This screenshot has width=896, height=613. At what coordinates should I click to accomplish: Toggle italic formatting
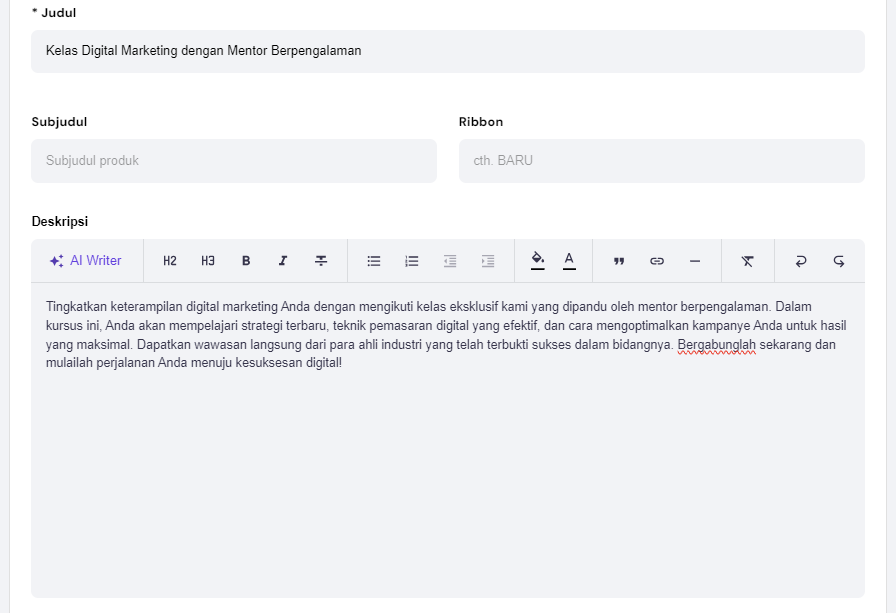point(283,260)
